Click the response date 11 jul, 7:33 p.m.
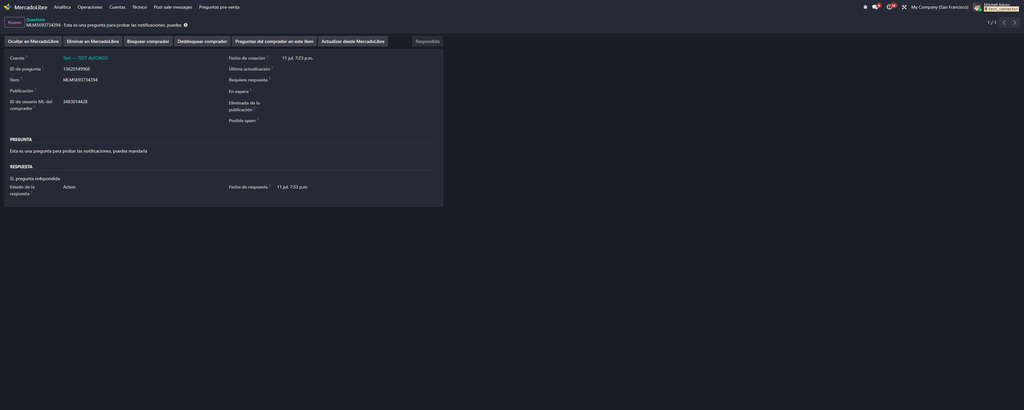The width and height of the screenshot is (1024, 410). (x=293, y=187)
